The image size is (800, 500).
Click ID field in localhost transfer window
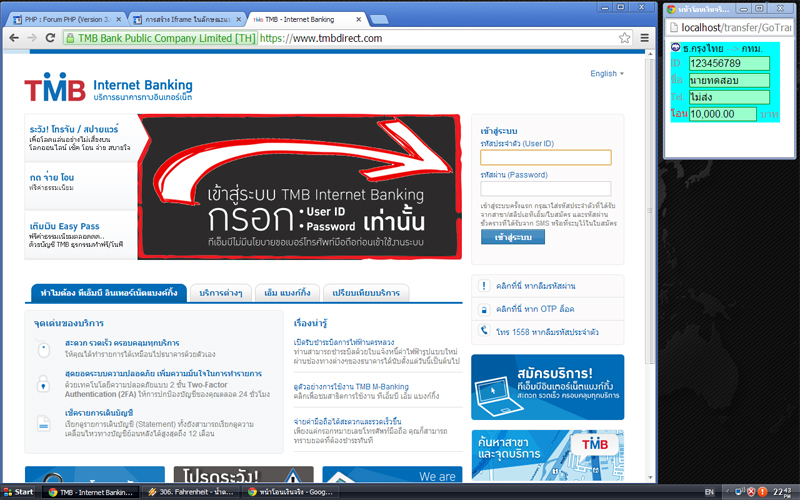coord(729,63)
